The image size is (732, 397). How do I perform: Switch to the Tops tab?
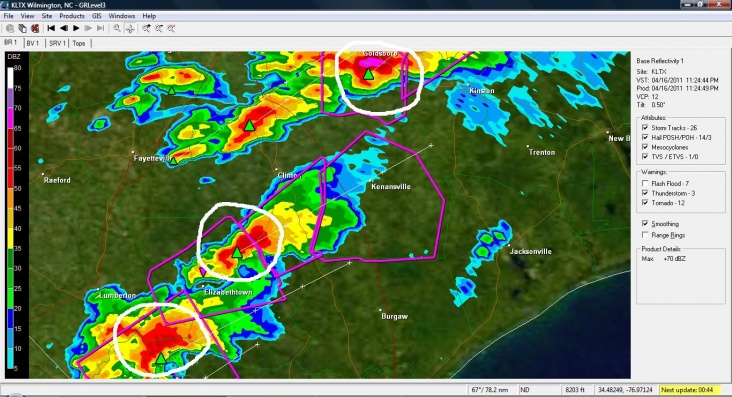79,43
